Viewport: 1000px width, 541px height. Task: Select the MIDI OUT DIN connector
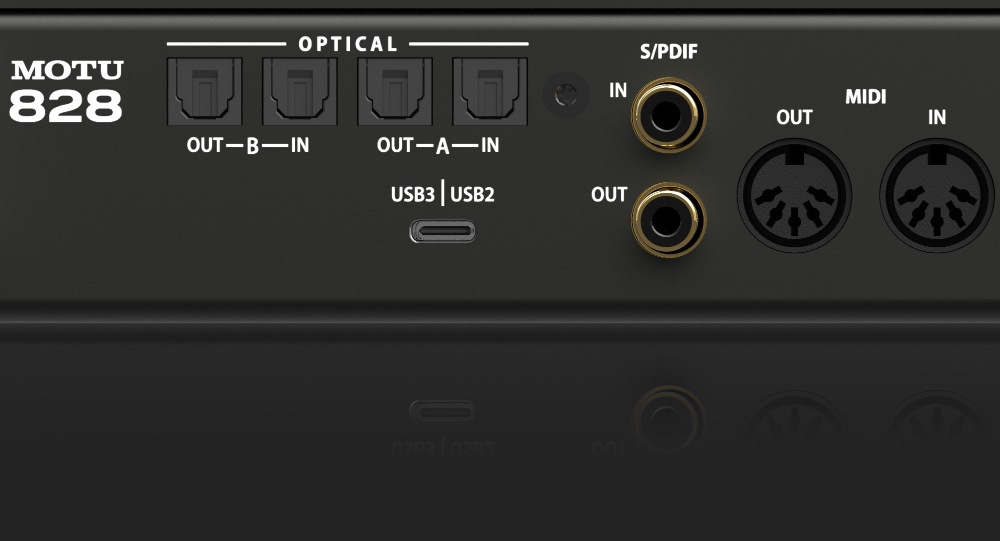(x=794, y=195)
